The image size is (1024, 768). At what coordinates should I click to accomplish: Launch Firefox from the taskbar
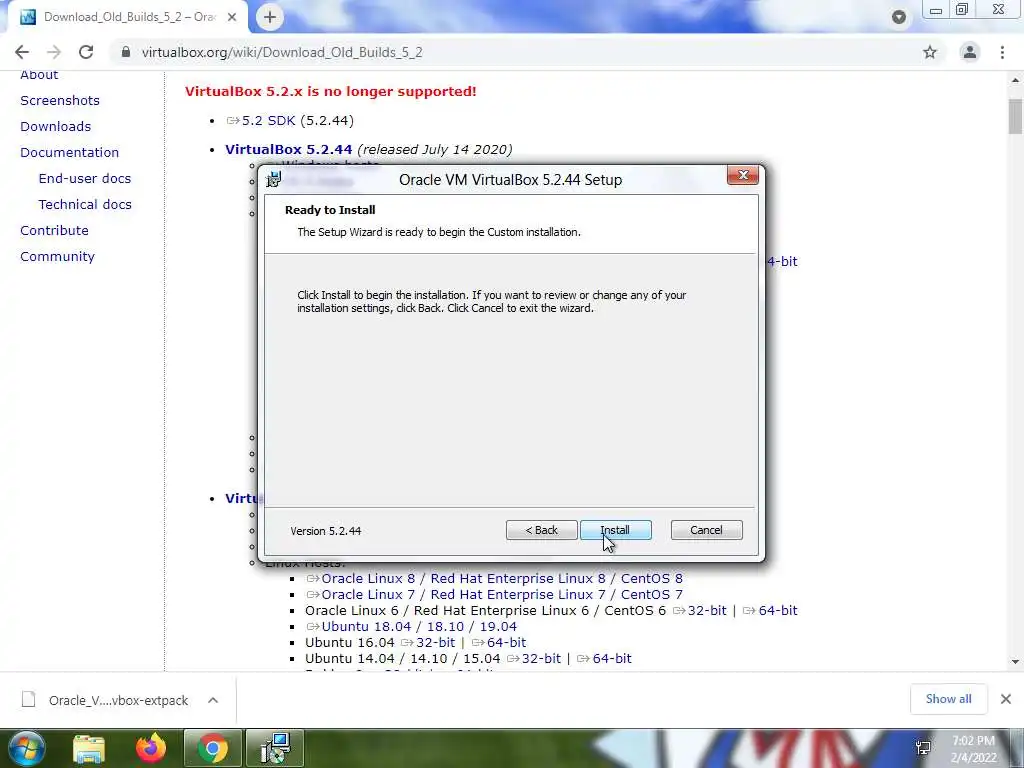(x=151, y=748)
